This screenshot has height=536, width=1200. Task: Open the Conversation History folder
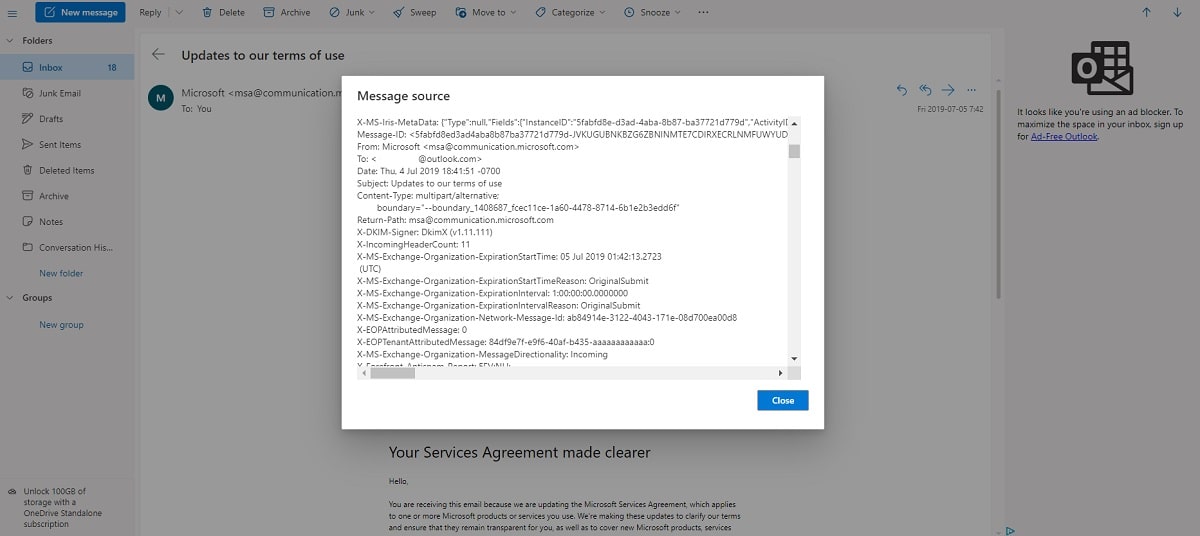coord(67,247)
